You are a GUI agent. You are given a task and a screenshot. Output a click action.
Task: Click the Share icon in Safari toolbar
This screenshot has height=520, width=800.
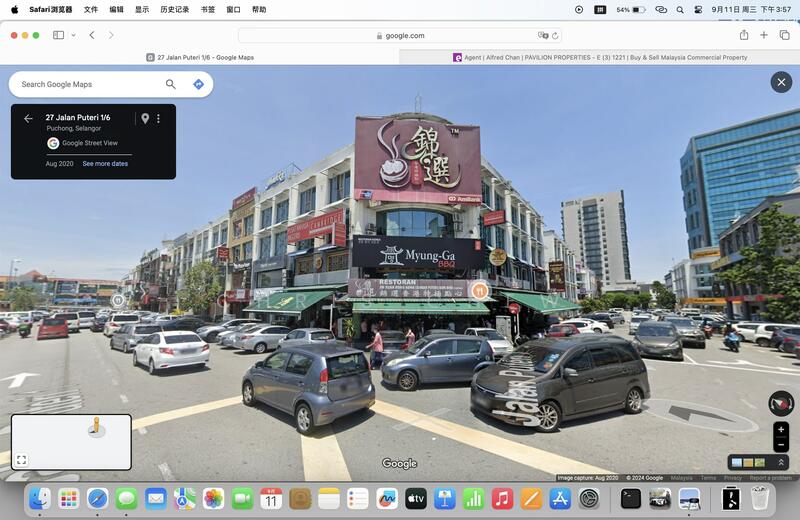pyautogui.click(x=744, y=35)
